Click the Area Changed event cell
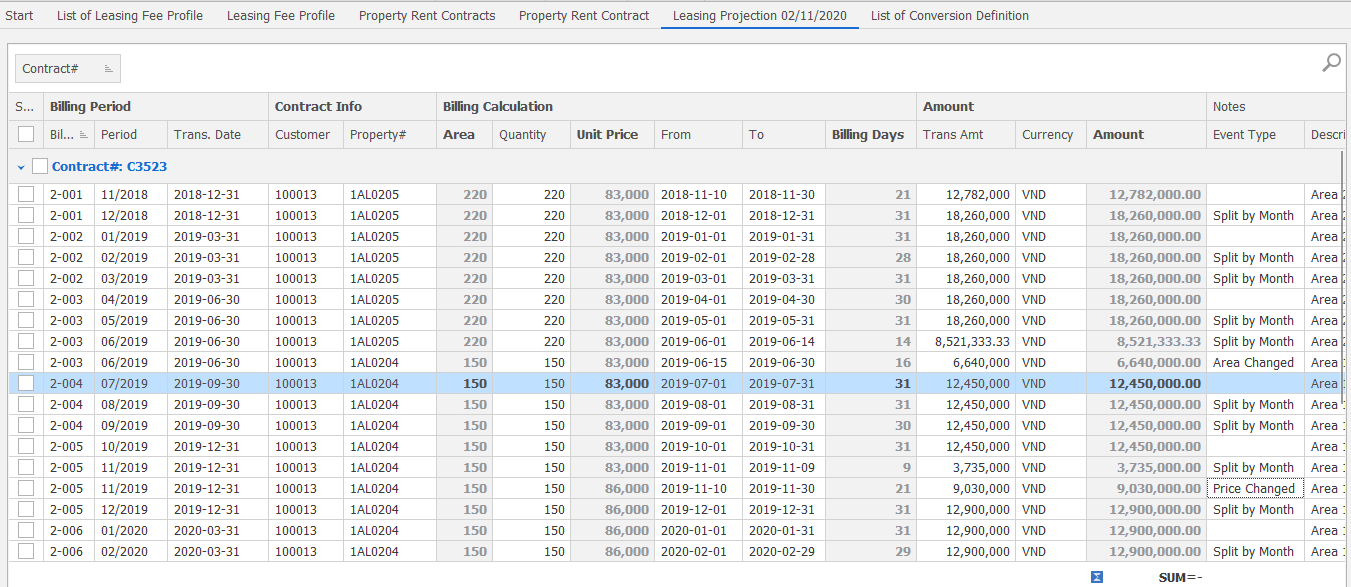1351x587 pixels. (1253, 363)
